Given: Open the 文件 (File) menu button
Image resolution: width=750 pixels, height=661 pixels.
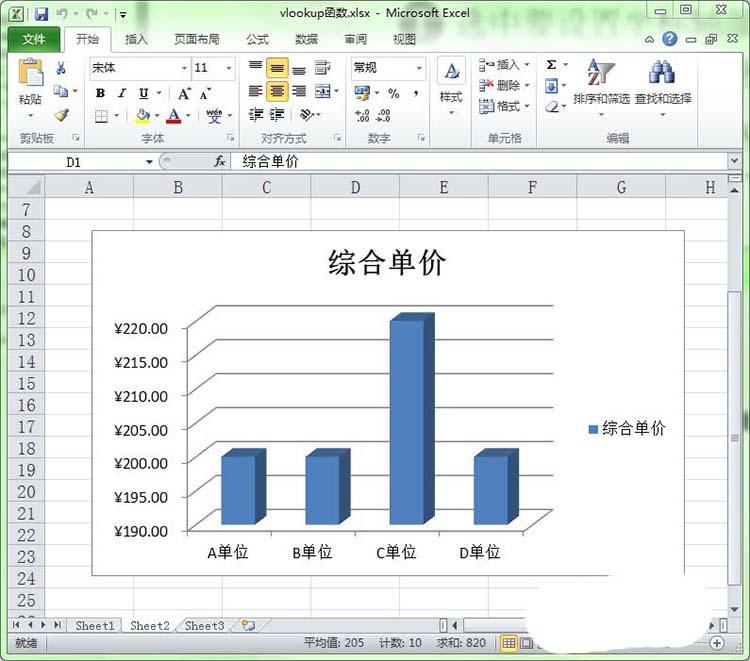Looking at the screenshot, I should [34, 40].
